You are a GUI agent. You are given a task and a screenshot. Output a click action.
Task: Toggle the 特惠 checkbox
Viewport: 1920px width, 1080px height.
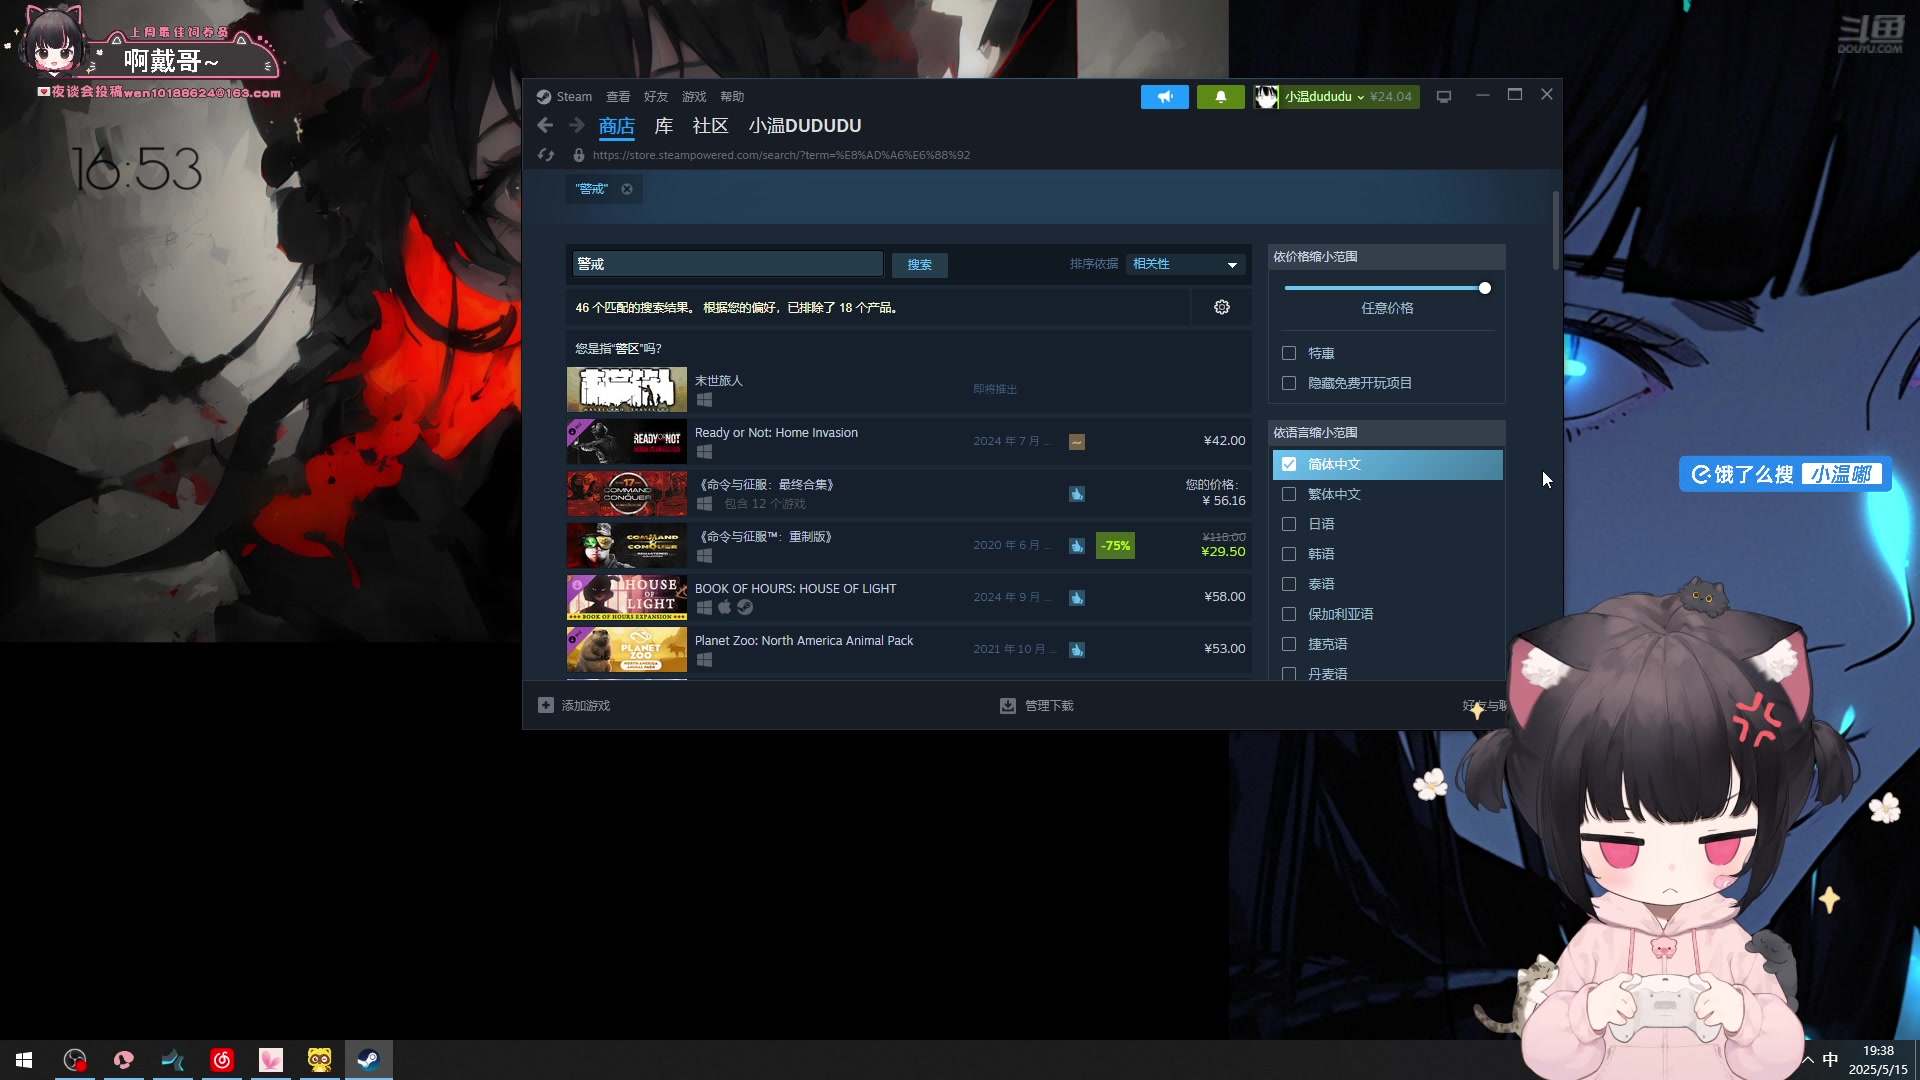pyautogui.click(x=1289, y=353)
